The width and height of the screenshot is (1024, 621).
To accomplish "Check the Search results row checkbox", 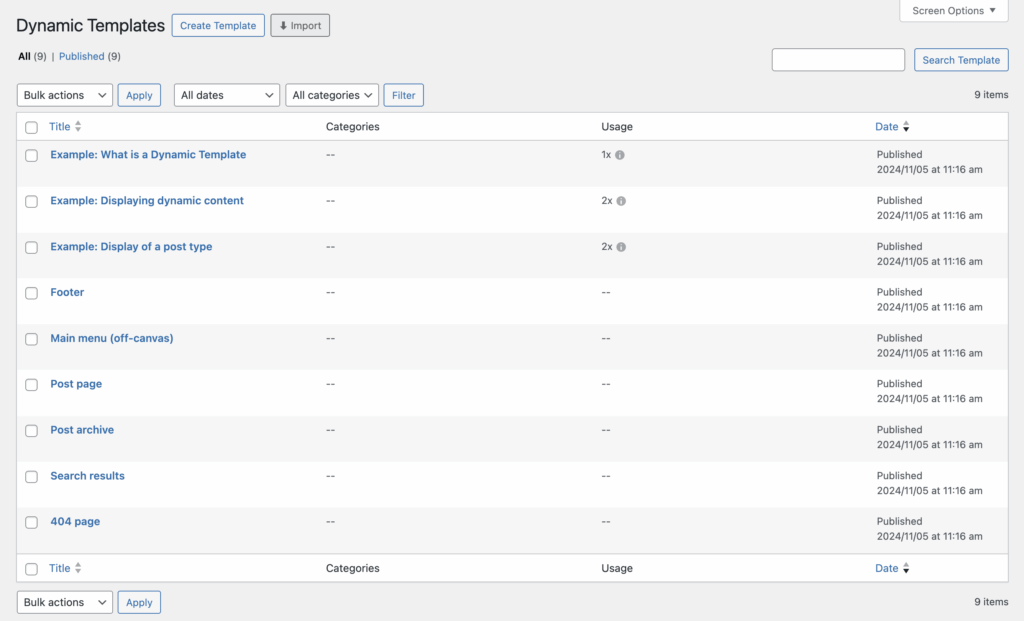I will 31,477.
